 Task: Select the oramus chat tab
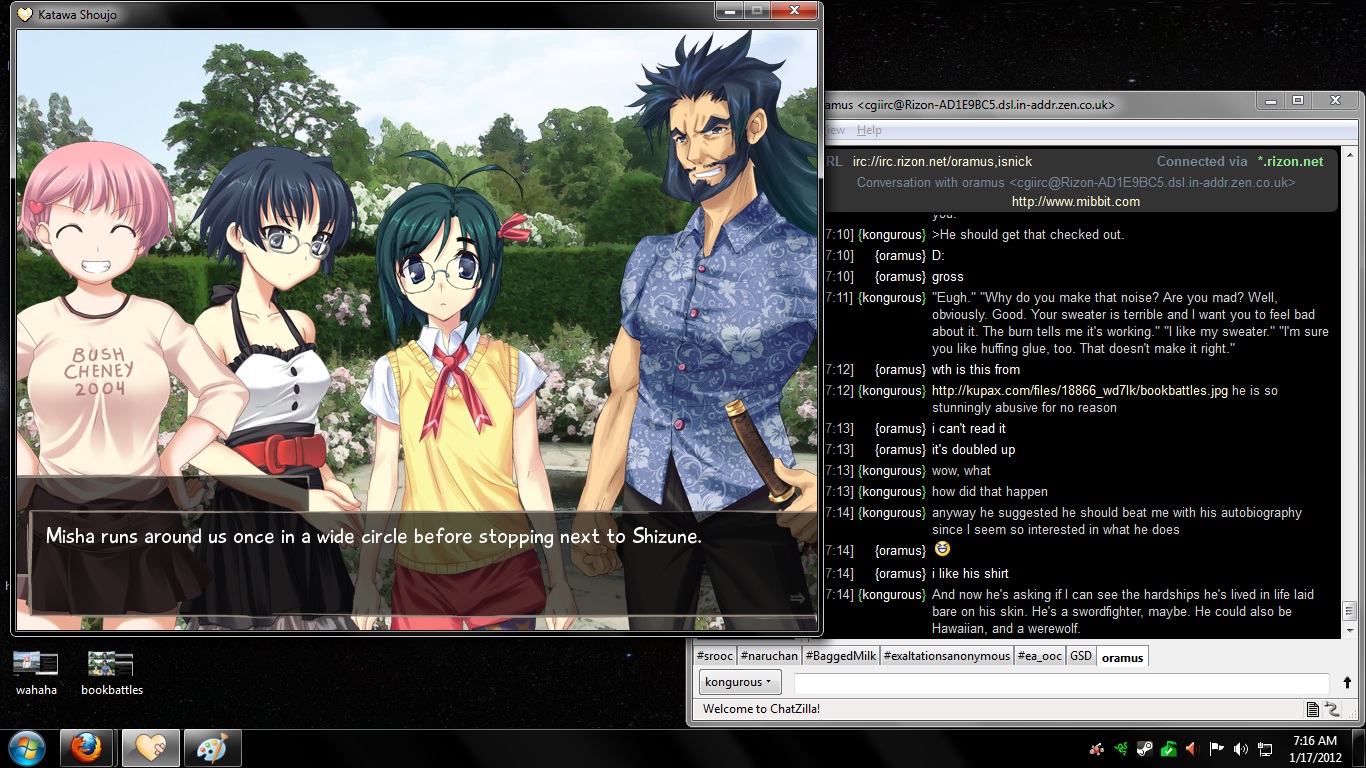point(1123,657)
